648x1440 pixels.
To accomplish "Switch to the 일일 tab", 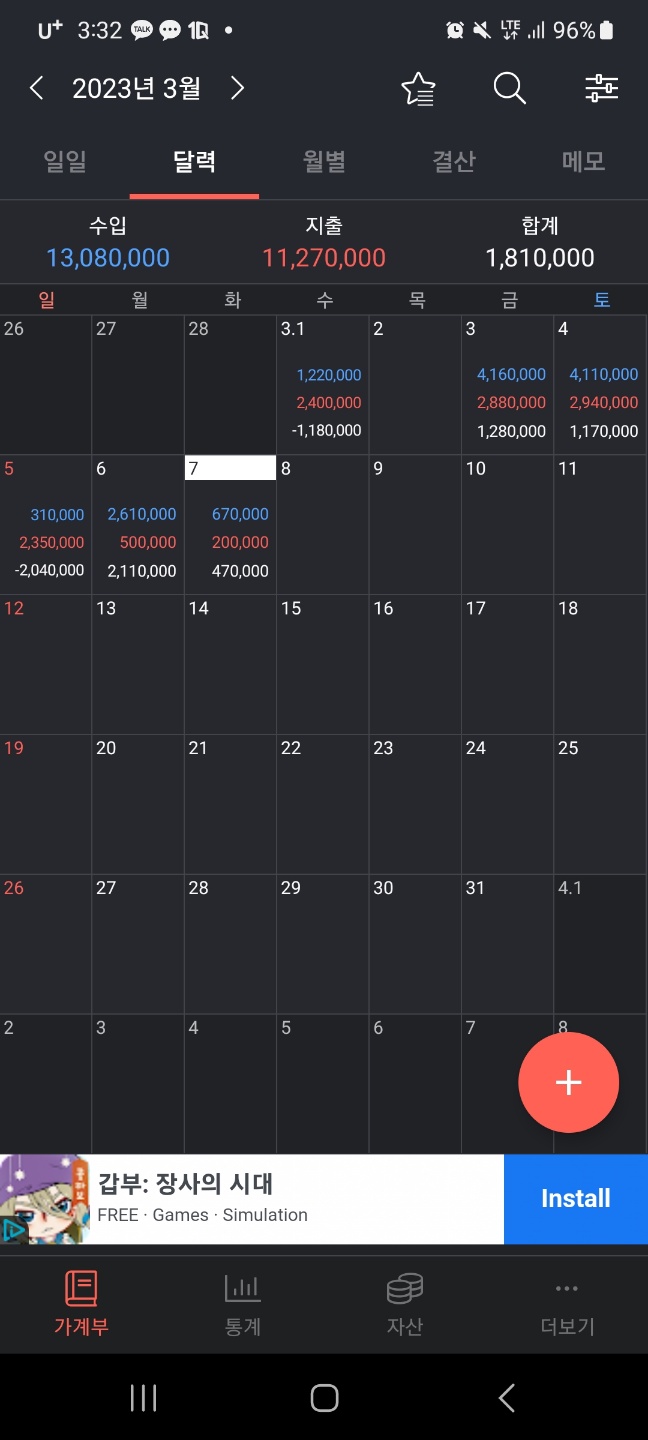I will point(65,161).
